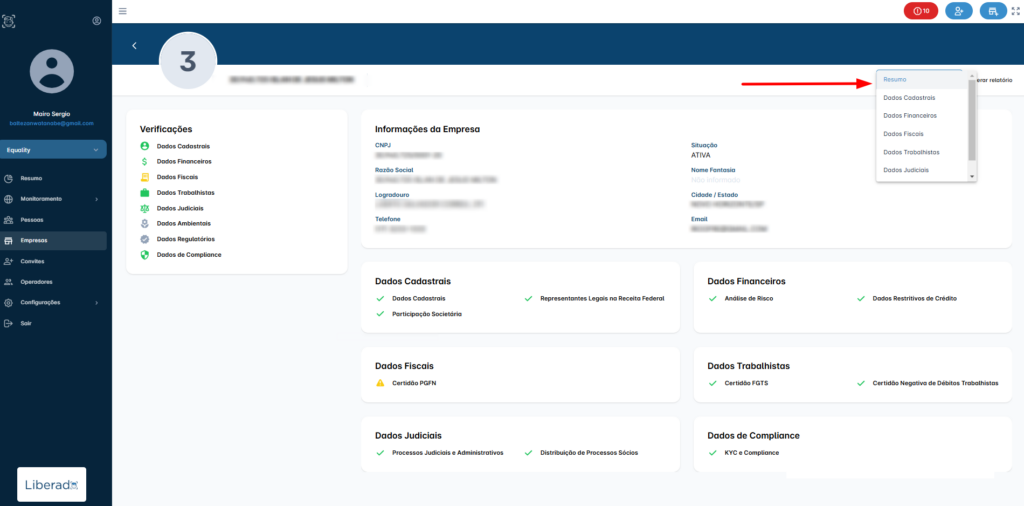The height and width of the screenshot is (506, 1024).
Task: Click briefcase icon beside Dados Trabalhistas
Action: point(145,193)
